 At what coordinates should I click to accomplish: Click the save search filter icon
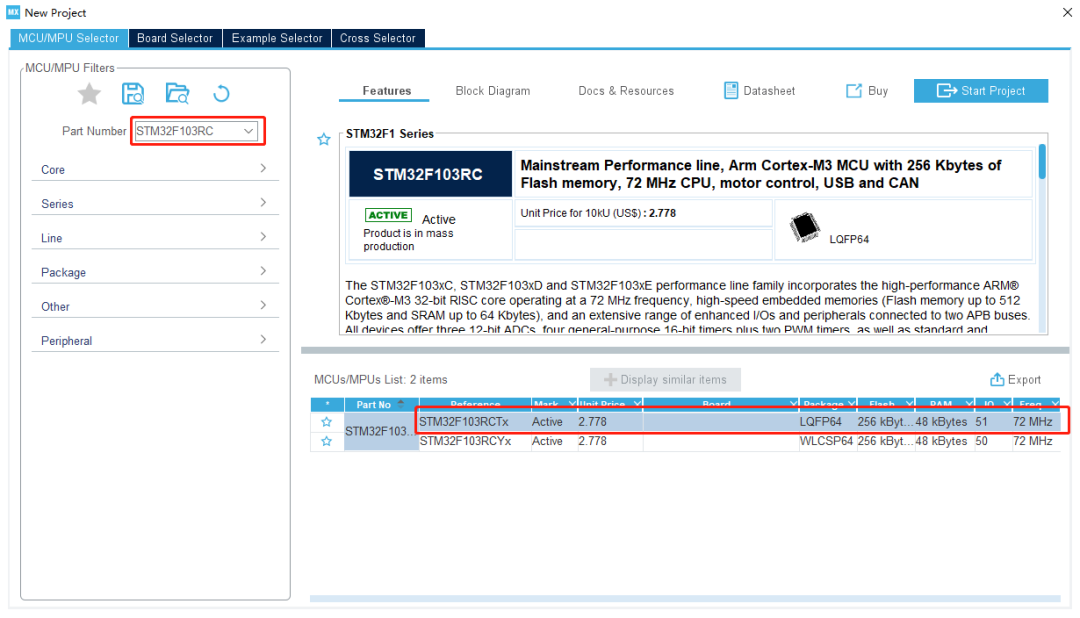pos(133,94)
